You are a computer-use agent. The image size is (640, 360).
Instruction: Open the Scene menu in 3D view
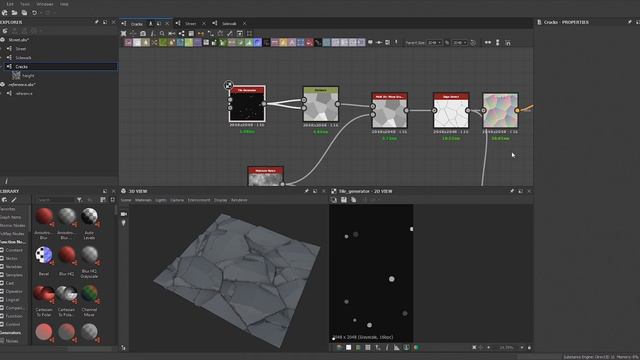(x=126, y=200)
